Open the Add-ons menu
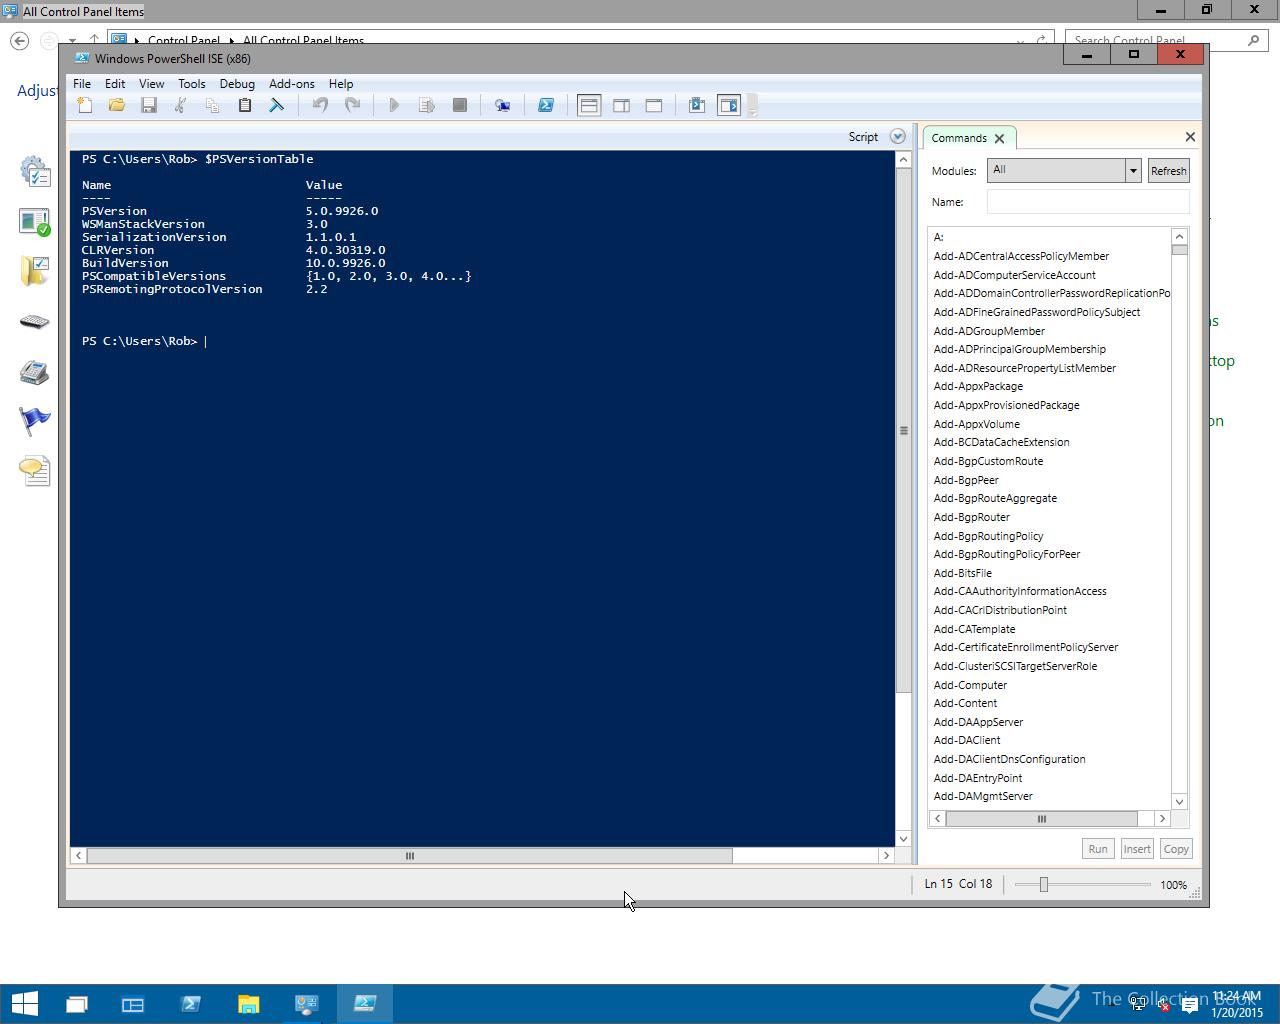The image size is (1280, 1024). click(291, 84)
